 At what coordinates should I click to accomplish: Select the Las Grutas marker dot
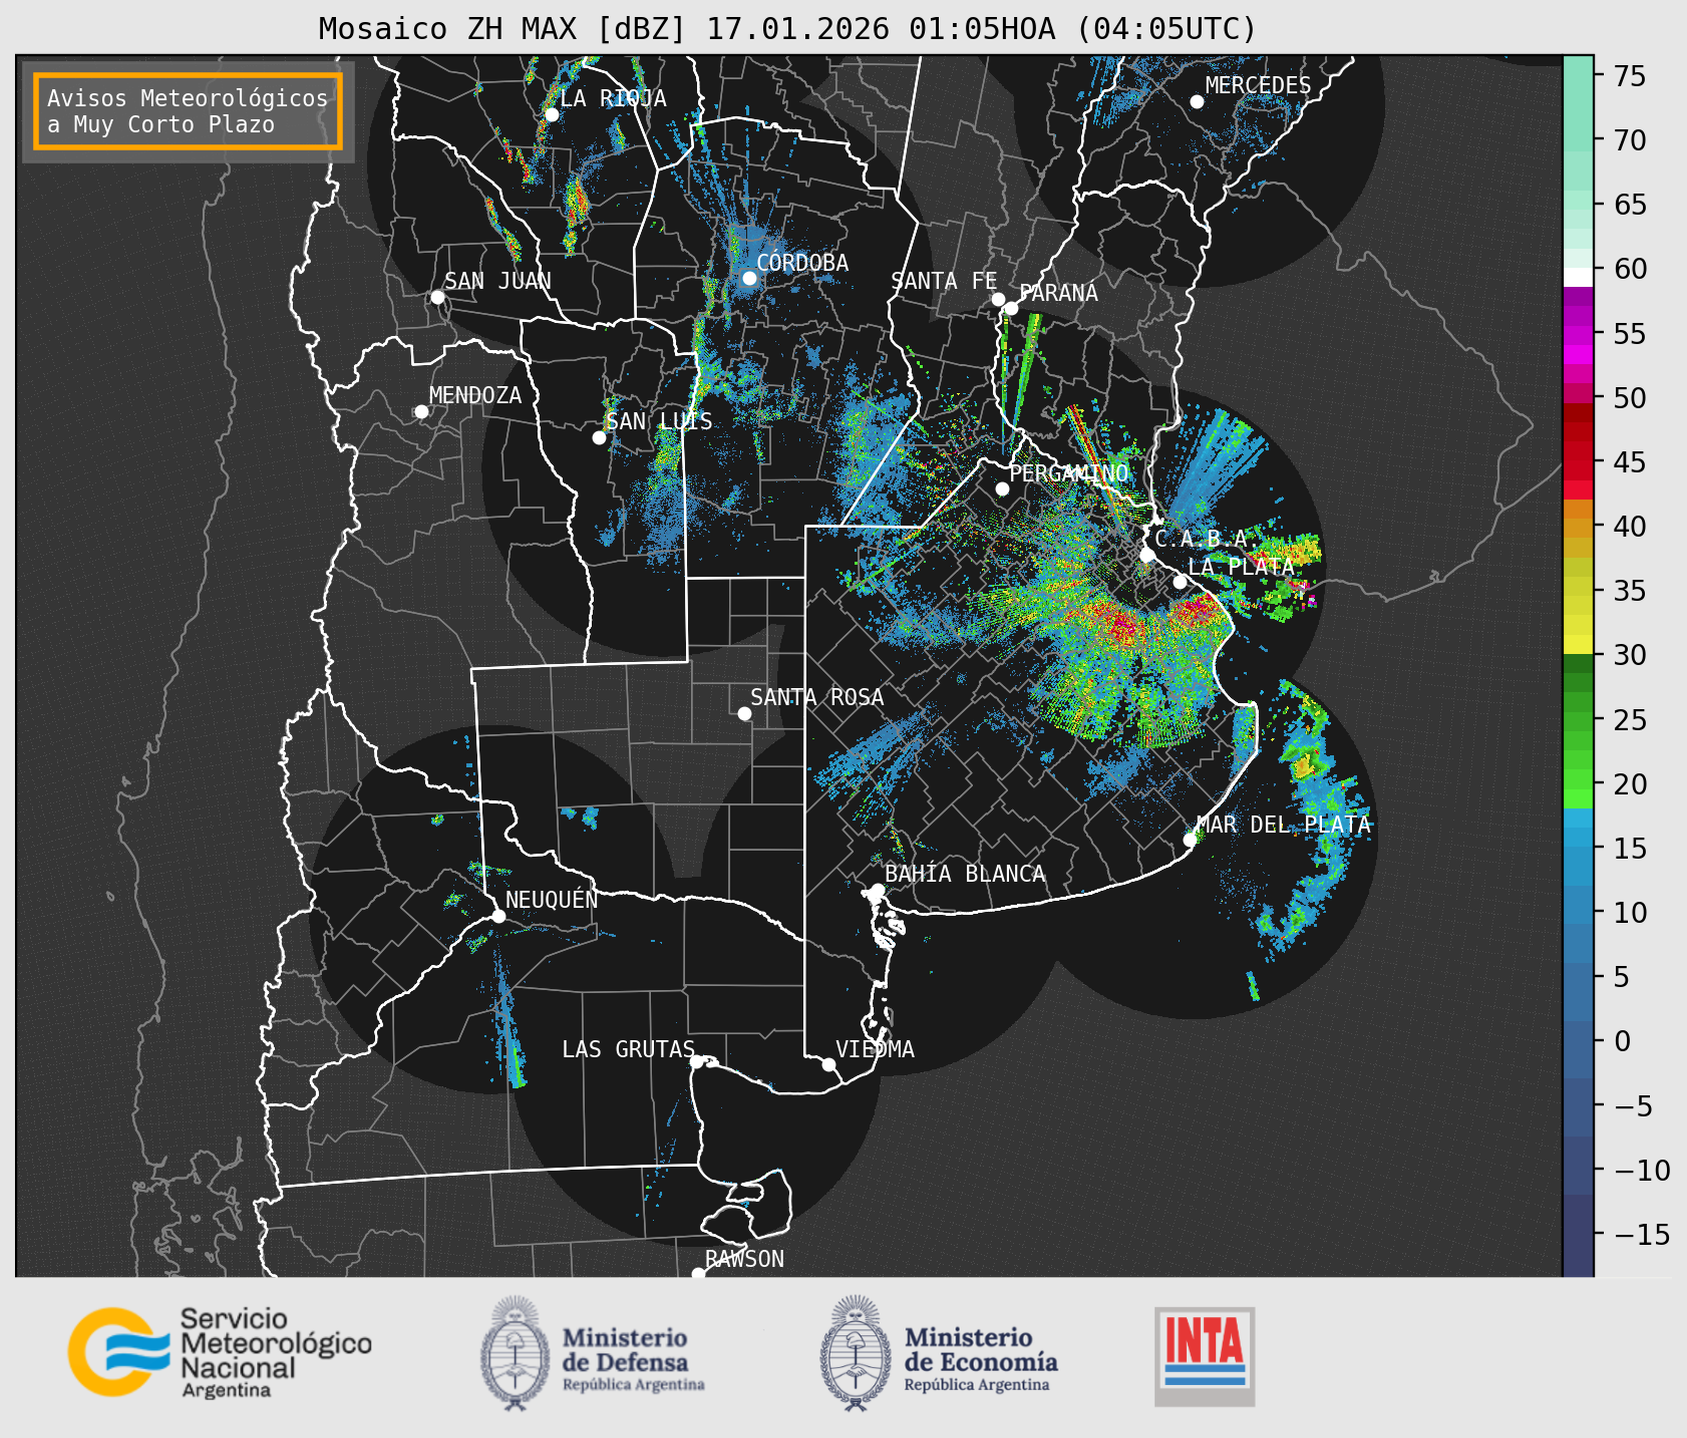(x=697, y=1062)
